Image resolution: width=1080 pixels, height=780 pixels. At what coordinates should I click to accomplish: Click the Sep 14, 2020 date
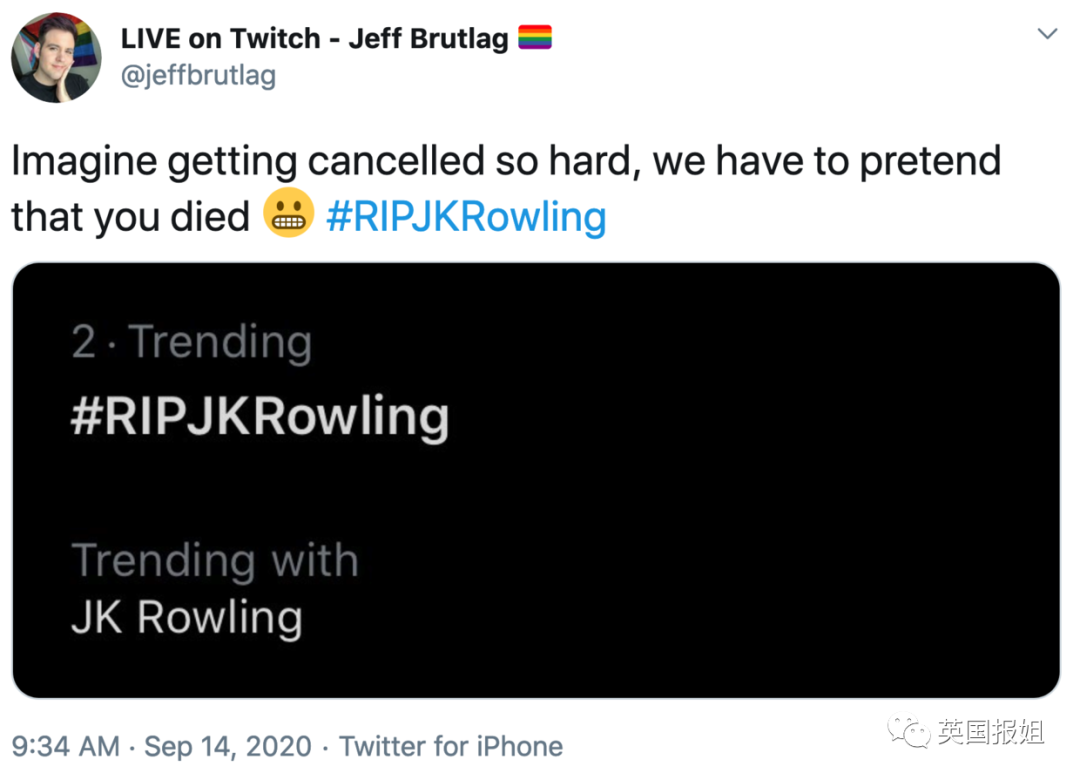[228, 746]
